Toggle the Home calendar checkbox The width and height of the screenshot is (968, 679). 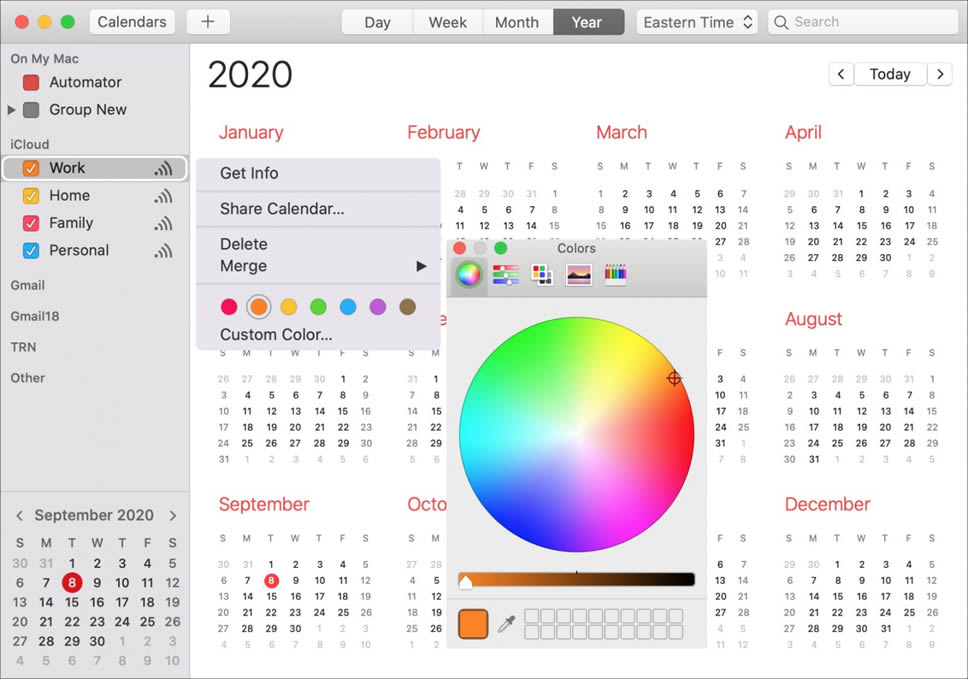pos(31,196)
